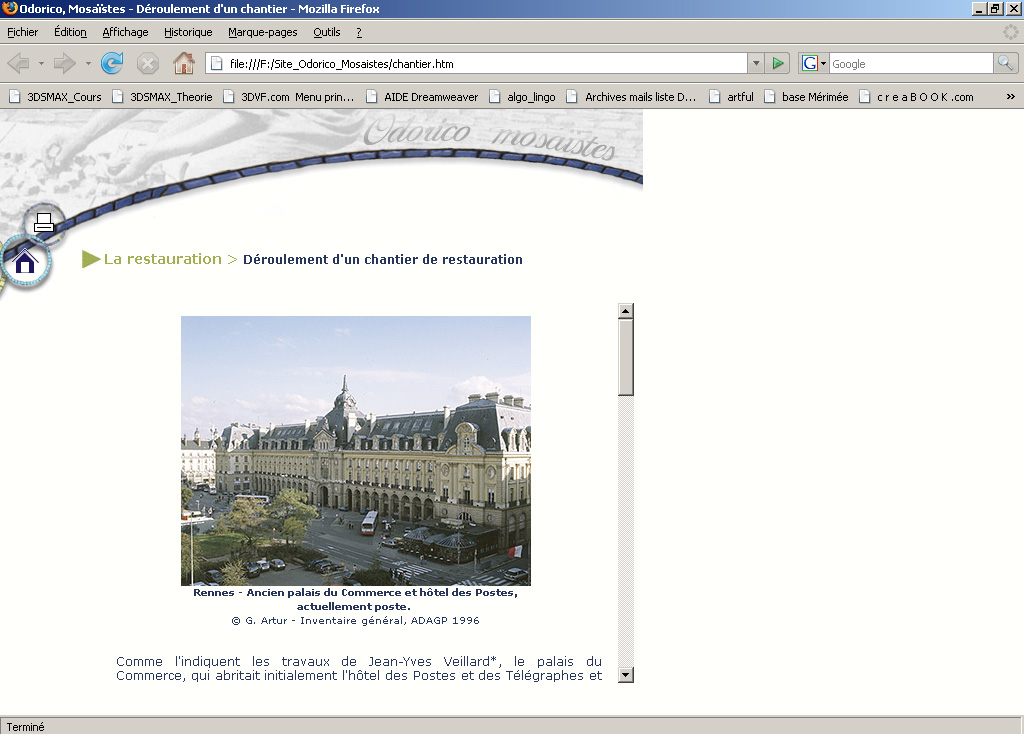The image size is (1024, 734).
Task: Expand the address bar URL dropdown
Action: click(756, 63)
